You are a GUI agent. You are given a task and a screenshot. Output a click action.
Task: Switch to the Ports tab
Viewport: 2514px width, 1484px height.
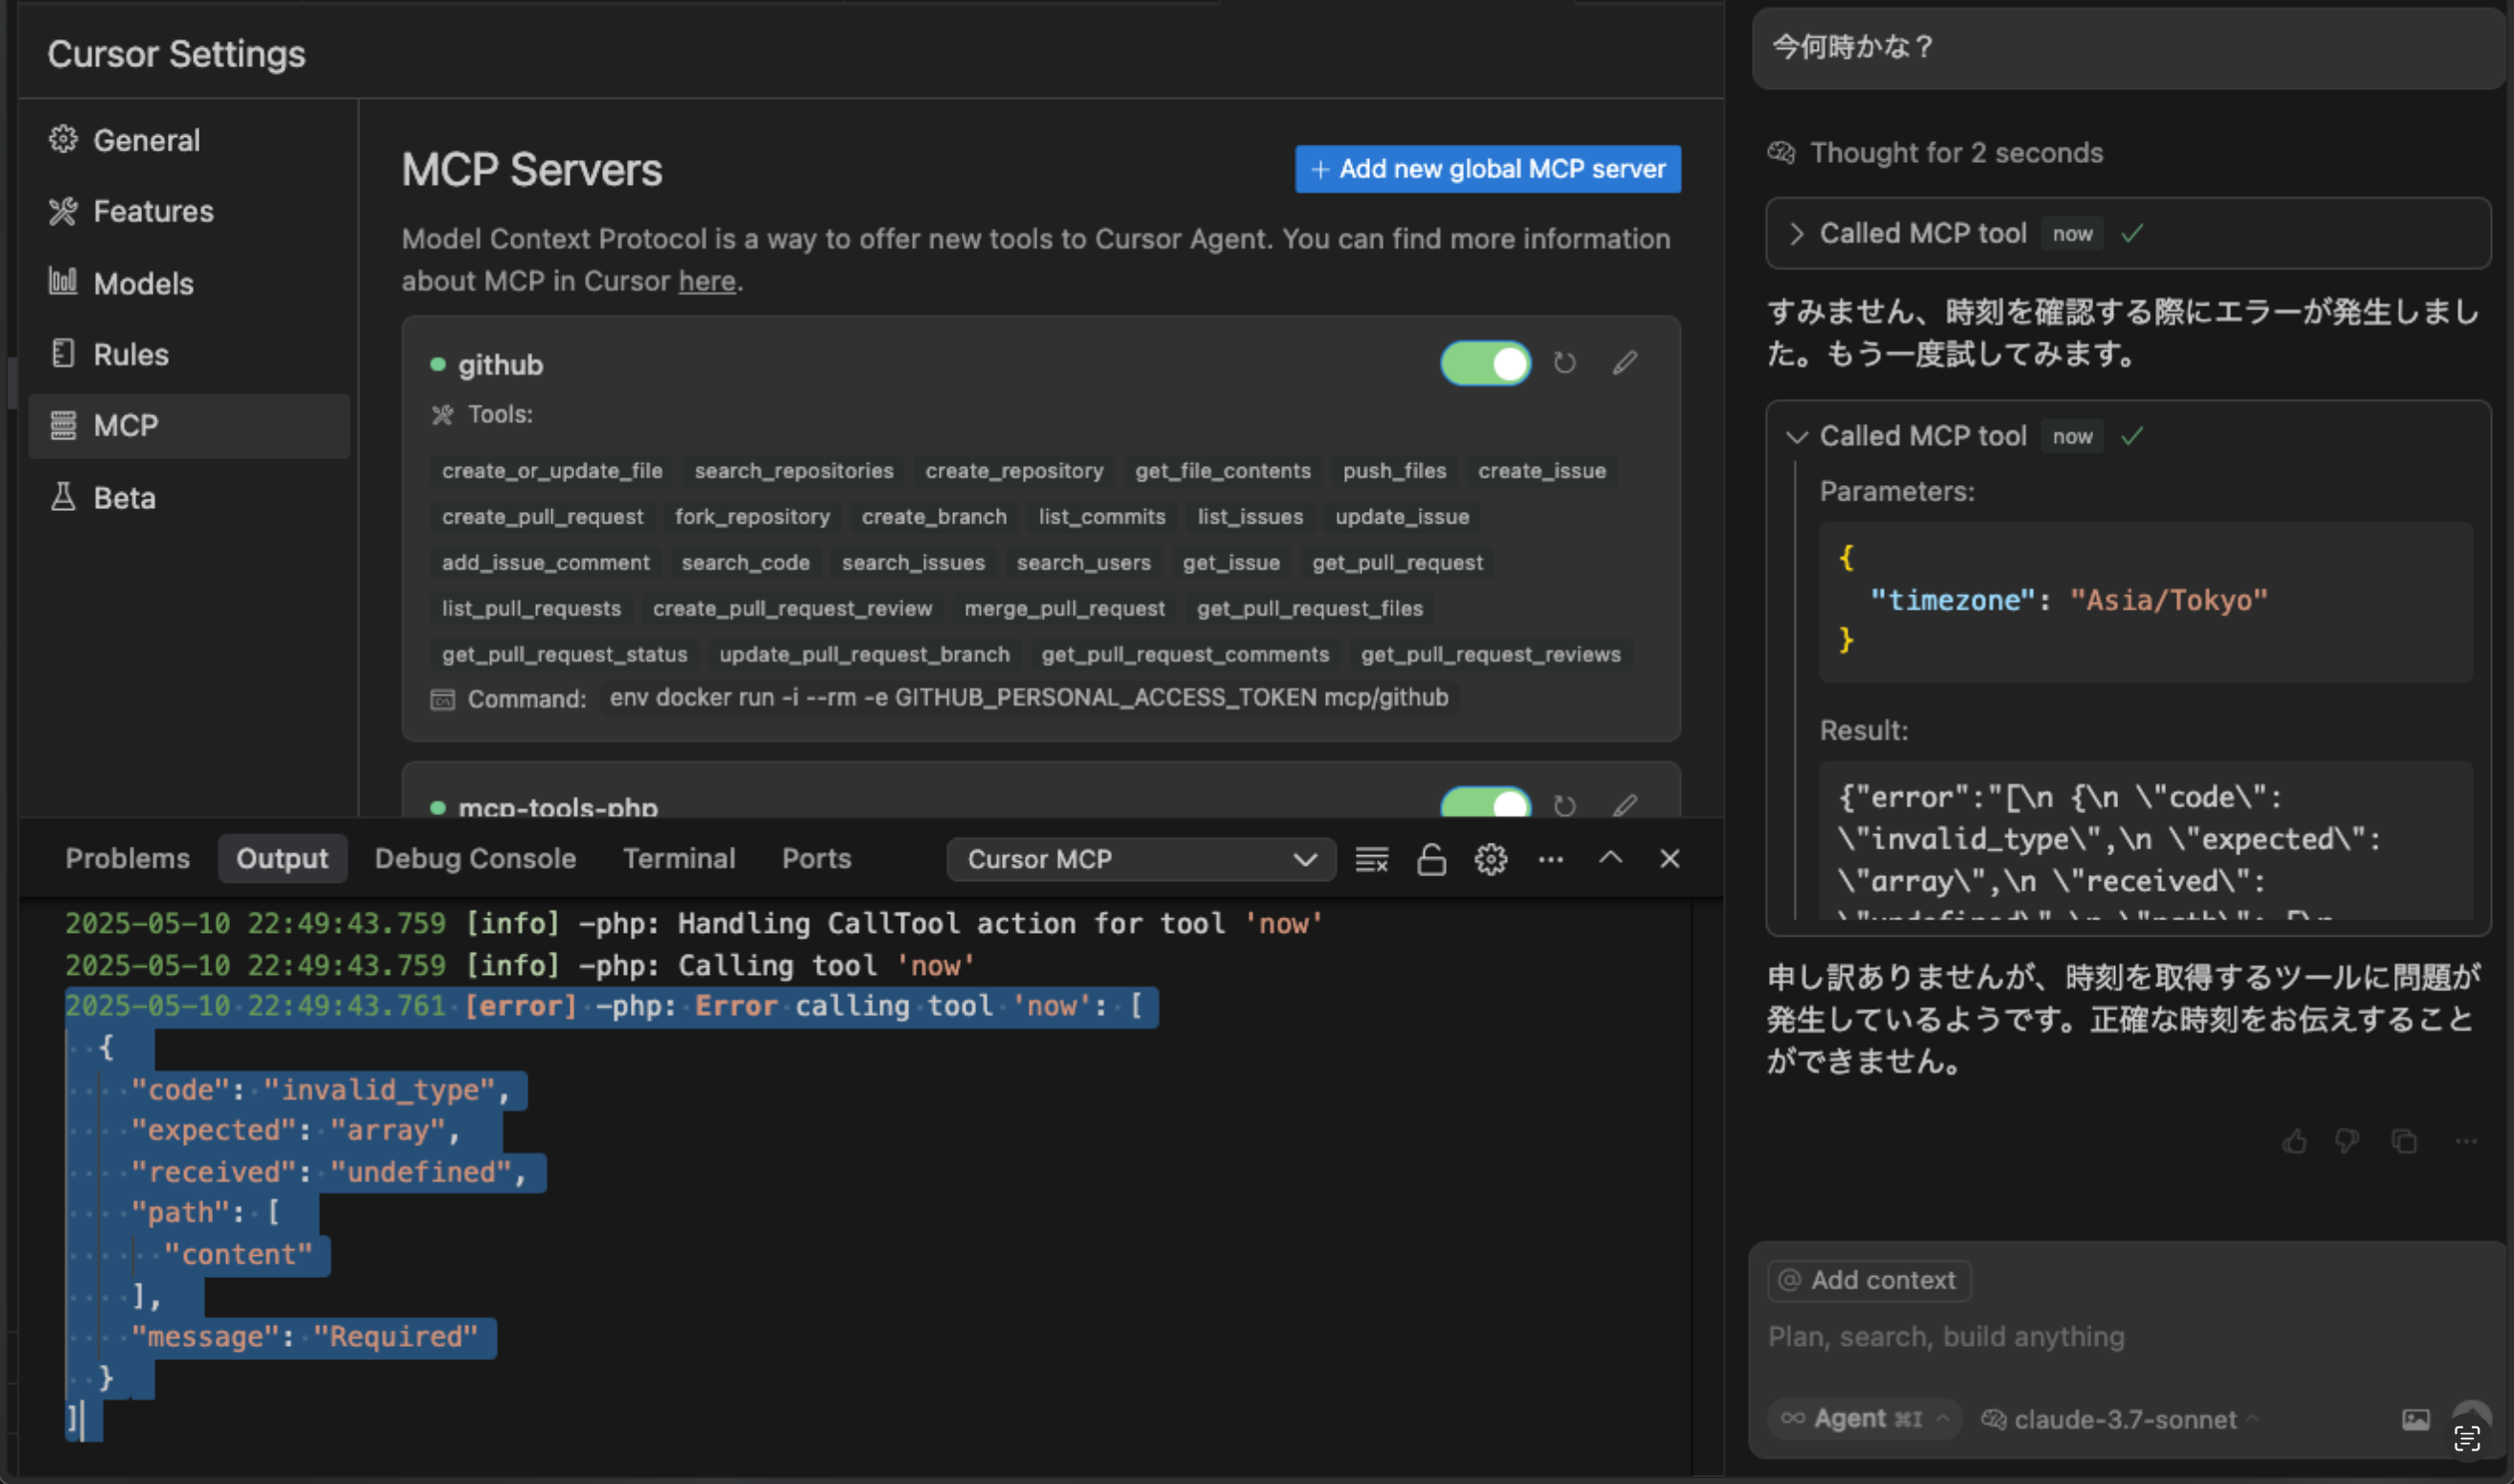(x=816, y=859)
